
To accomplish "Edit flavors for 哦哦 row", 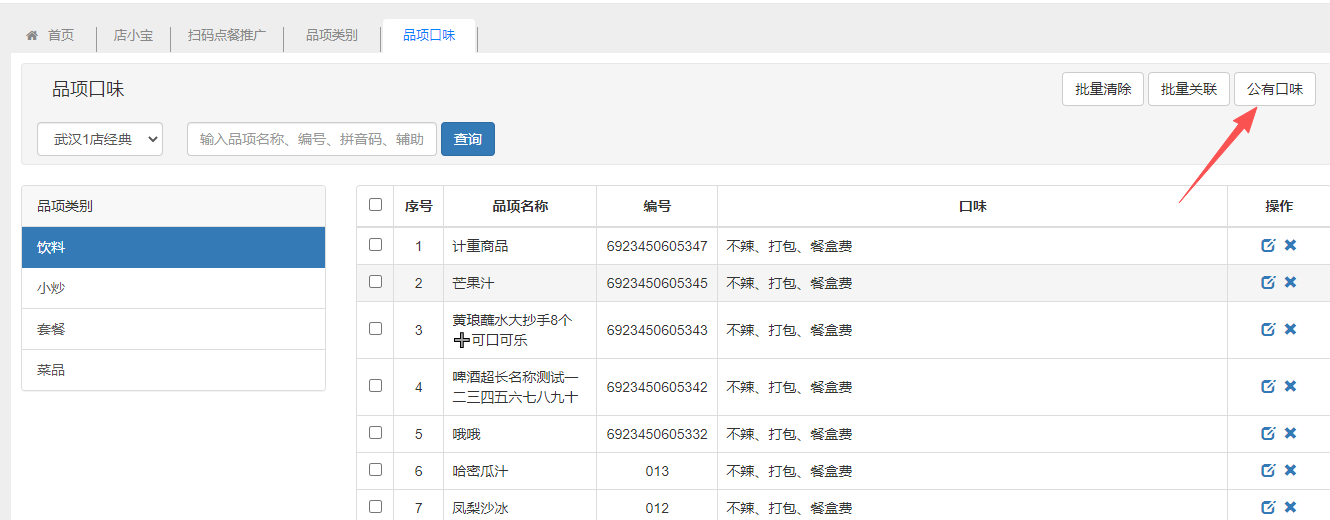I will [x=1268, y=434].
